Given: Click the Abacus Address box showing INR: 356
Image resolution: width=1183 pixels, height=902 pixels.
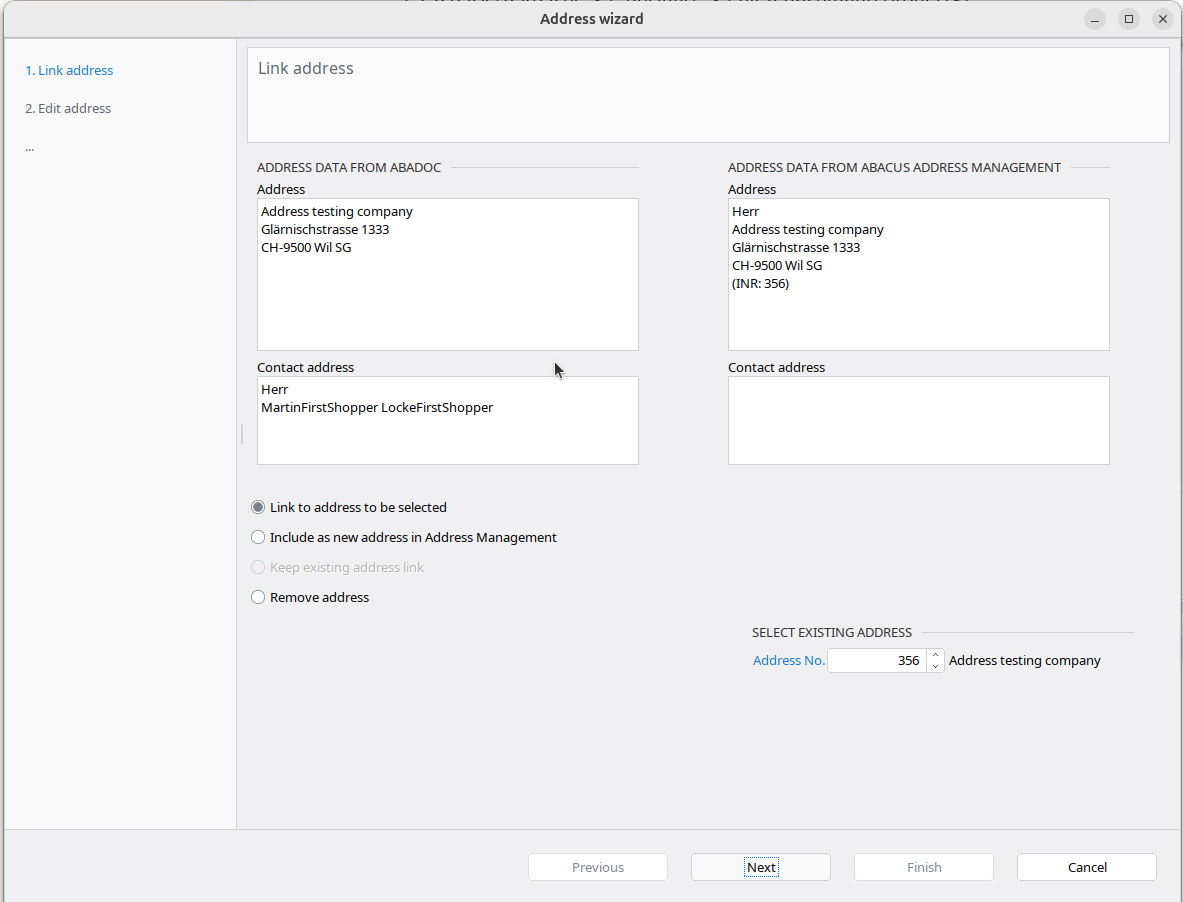Looking at the screenshot, I should click(x=918, y=274).
